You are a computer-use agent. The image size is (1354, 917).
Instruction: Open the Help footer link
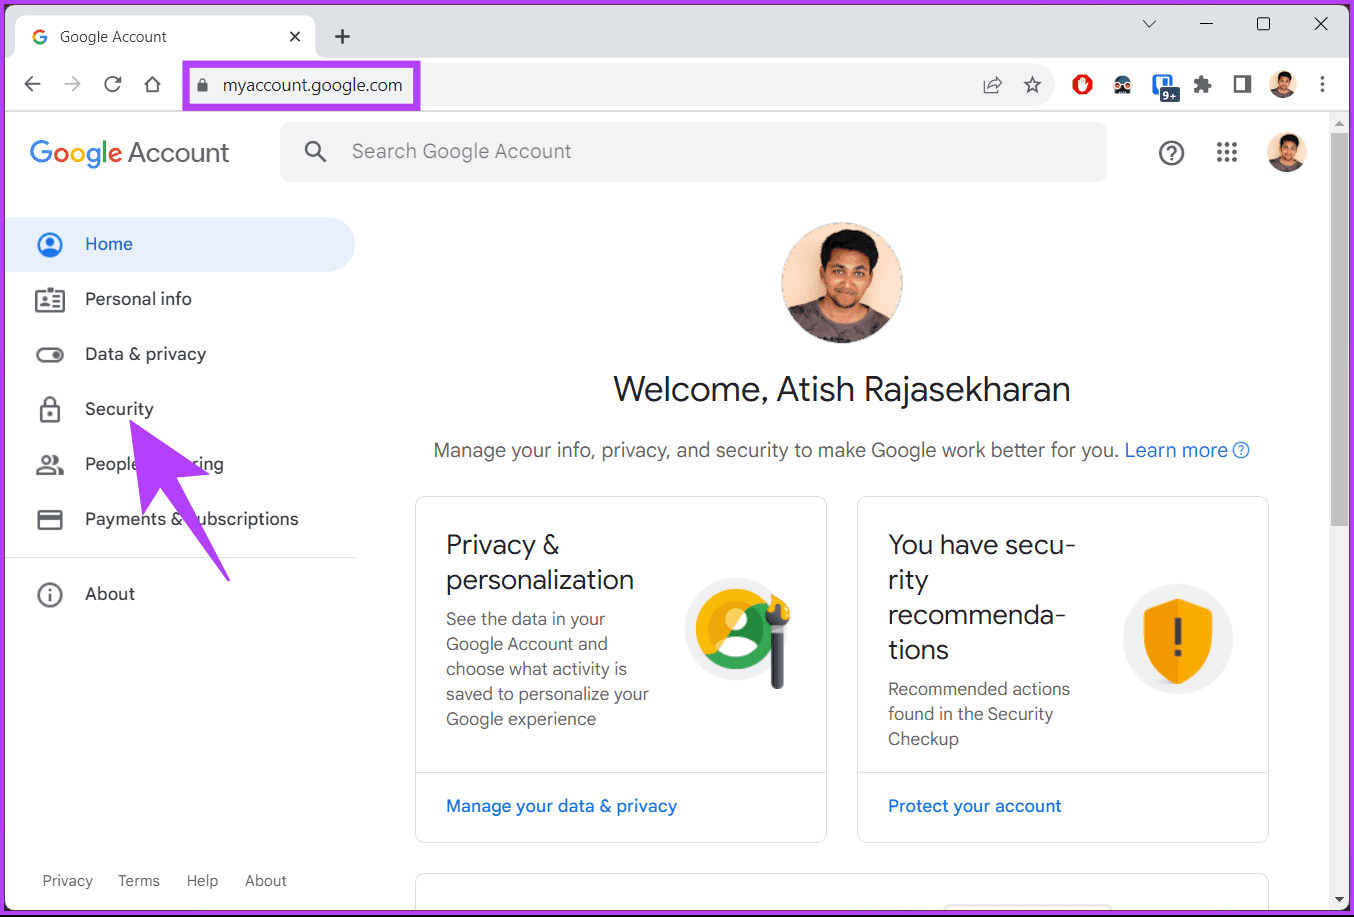pyautogui.click(x=202, y=881)
